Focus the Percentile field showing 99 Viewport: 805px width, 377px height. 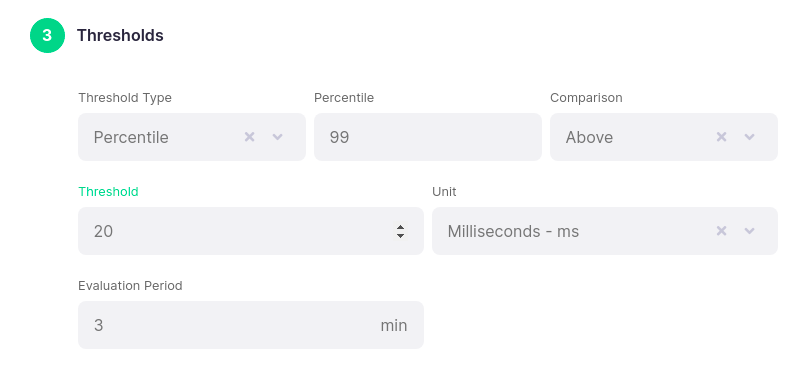pos(428,137)
